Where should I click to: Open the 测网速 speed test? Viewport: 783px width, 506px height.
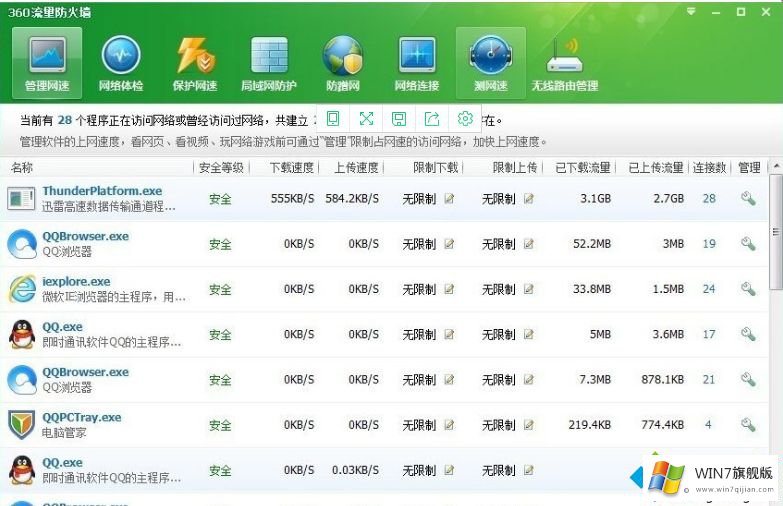point(491,63)
